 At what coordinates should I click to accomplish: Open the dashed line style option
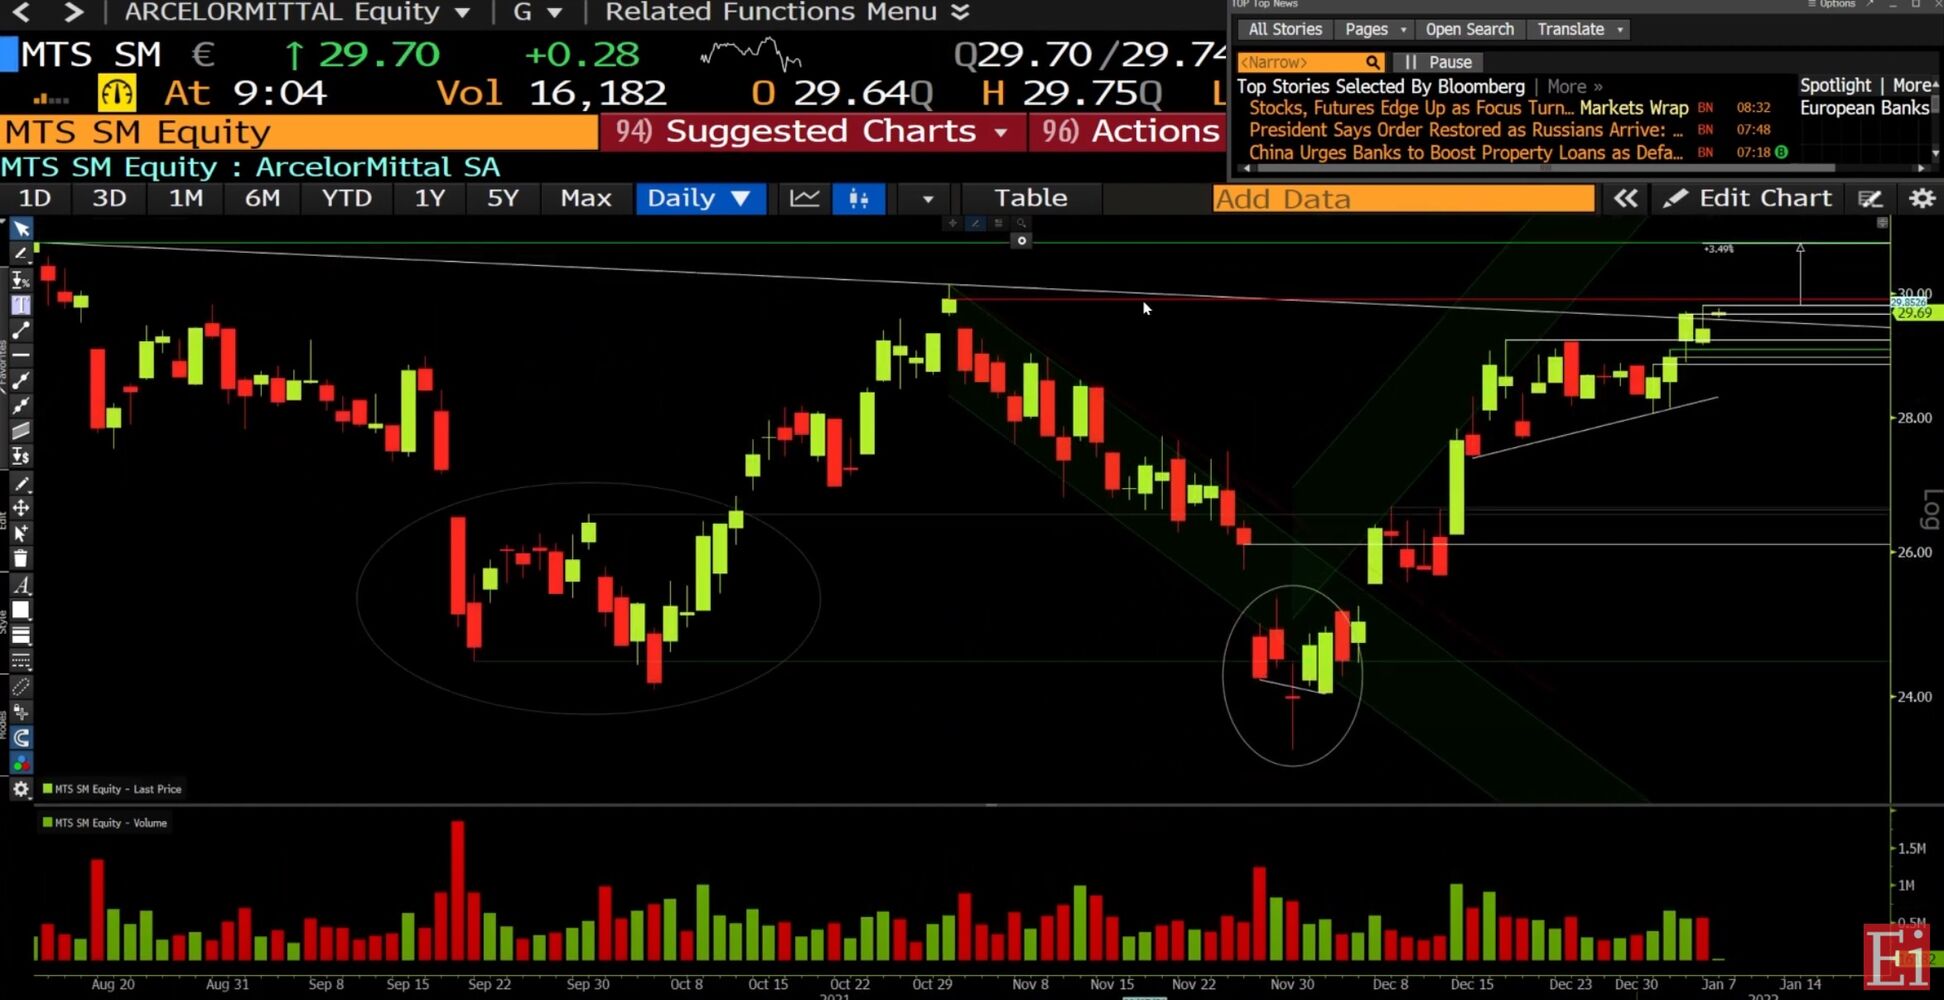click(x=21, y=661)
